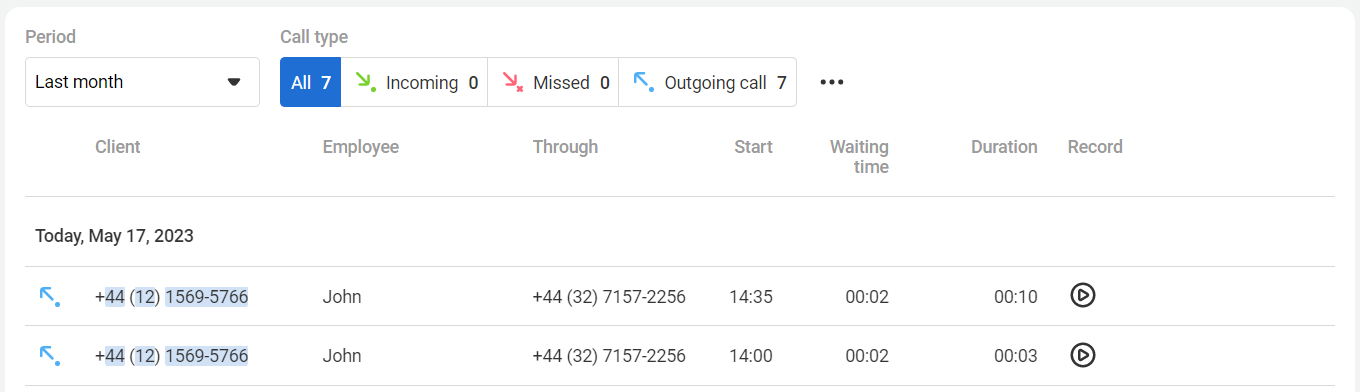Open the three-dots more call types menu

pos(832,82)
